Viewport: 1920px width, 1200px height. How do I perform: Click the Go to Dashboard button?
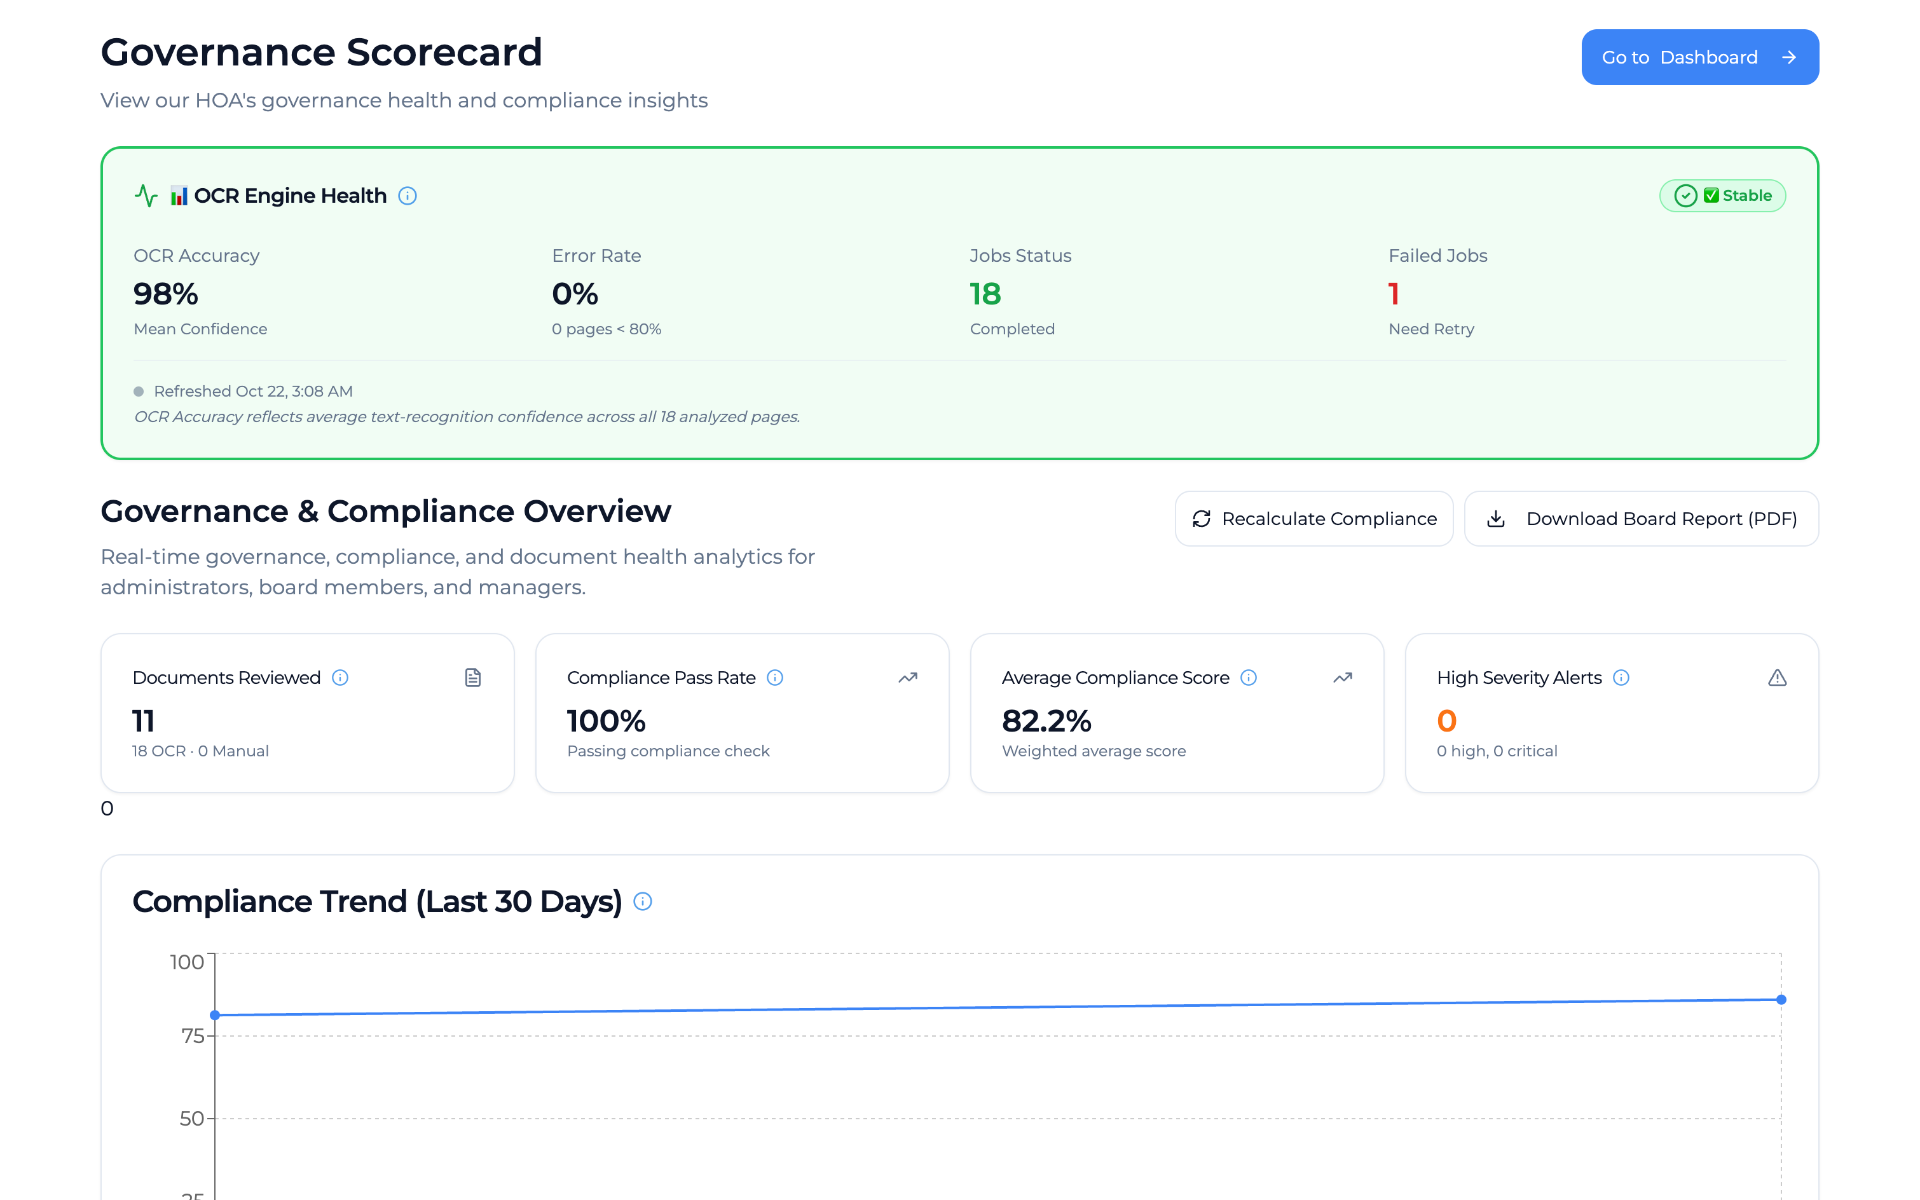point(1700,57)
